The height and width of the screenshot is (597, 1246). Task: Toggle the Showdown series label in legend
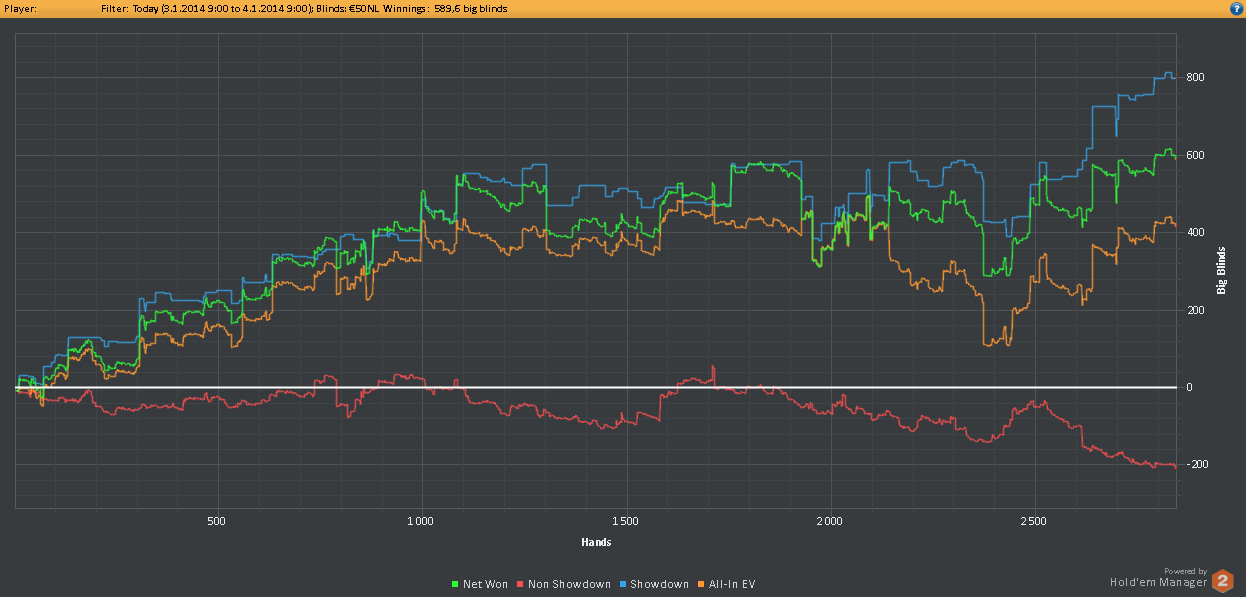point(661,584)
